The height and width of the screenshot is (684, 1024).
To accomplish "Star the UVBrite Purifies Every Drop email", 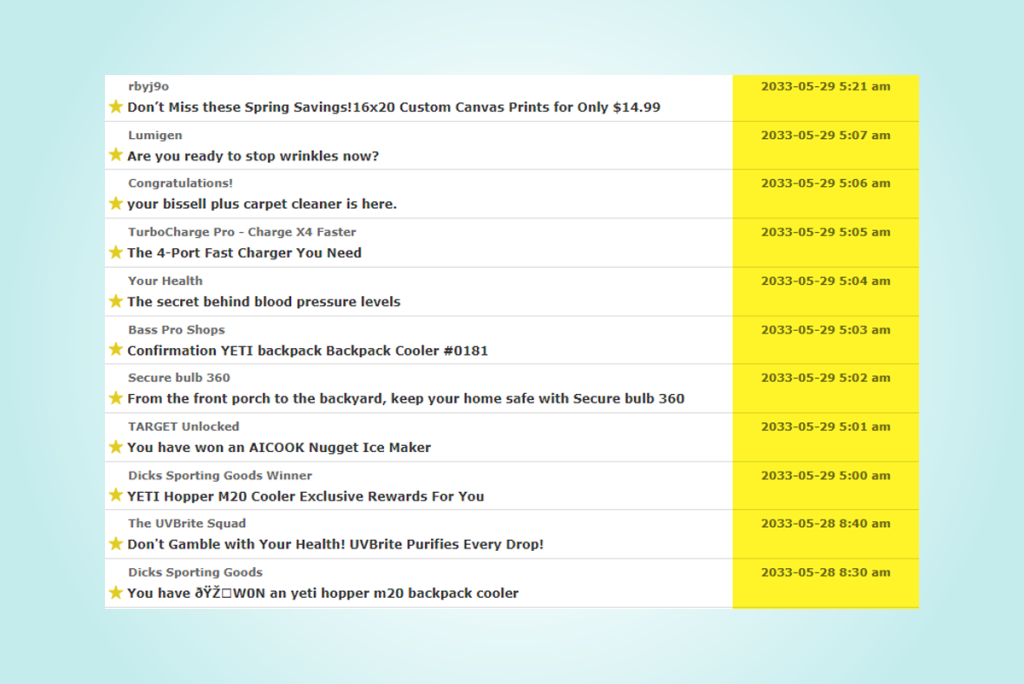I will pos(116,544).
